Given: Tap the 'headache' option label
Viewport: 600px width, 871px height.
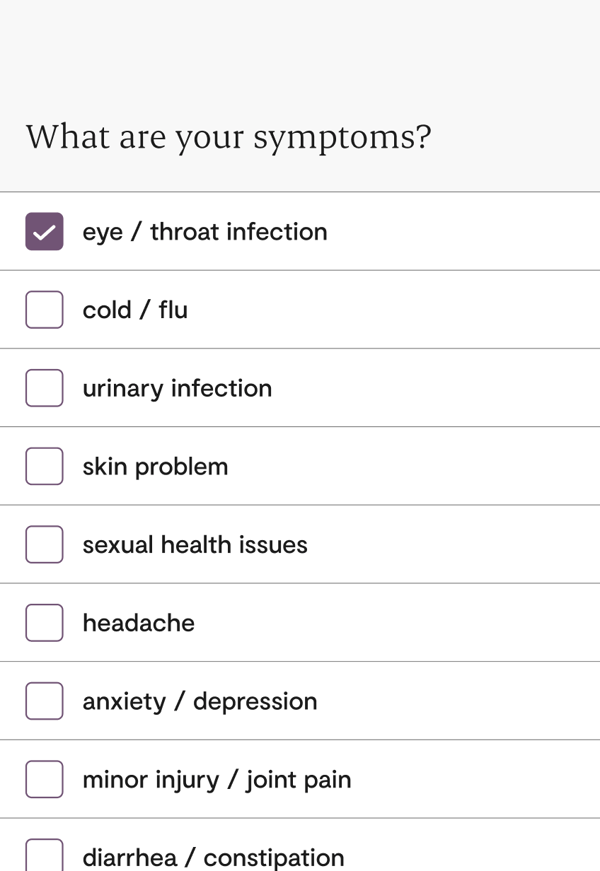Looking at the screenshot, I should tap(138, 623).
